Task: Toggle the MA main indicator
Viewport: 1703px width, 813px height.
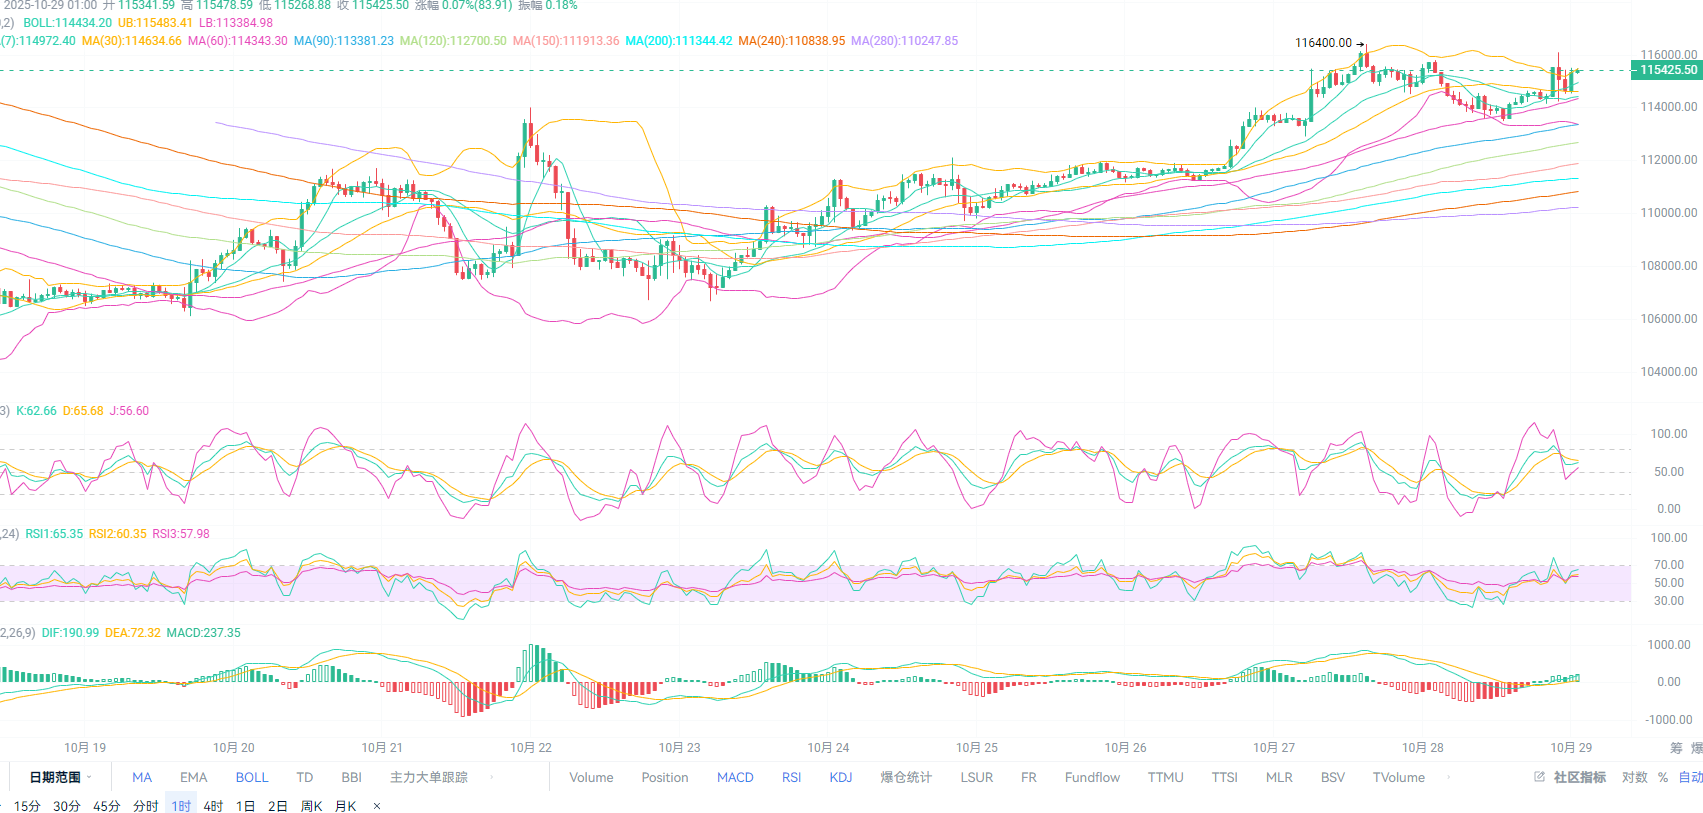Action: (142, 777)
